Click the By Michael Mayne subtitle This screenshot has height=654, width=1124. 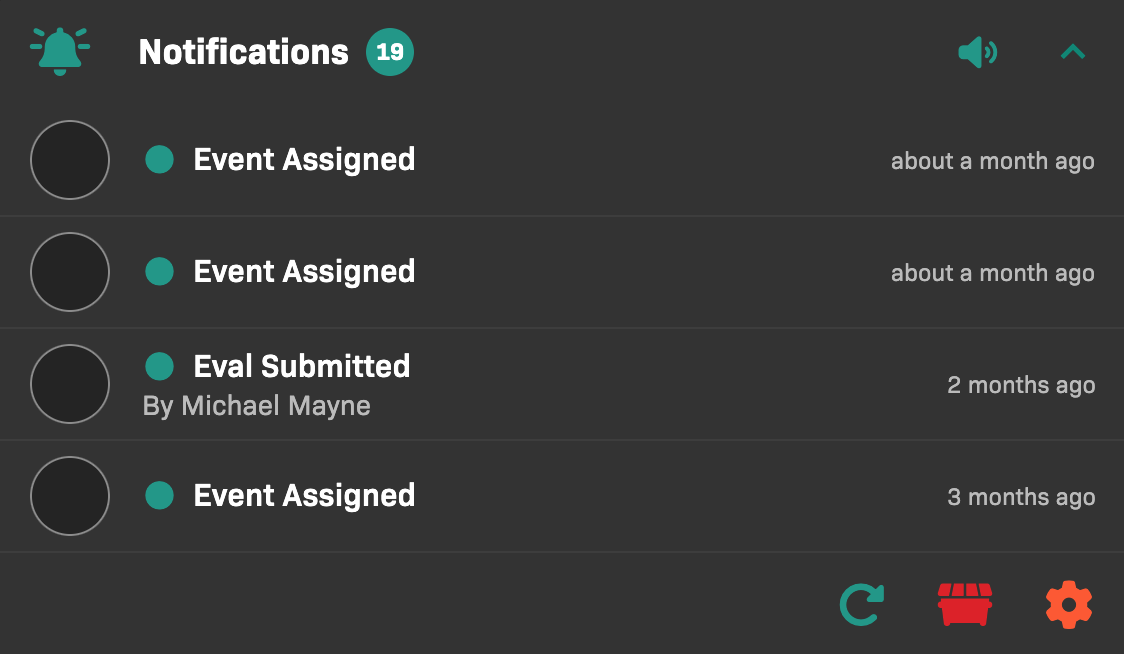257,406
